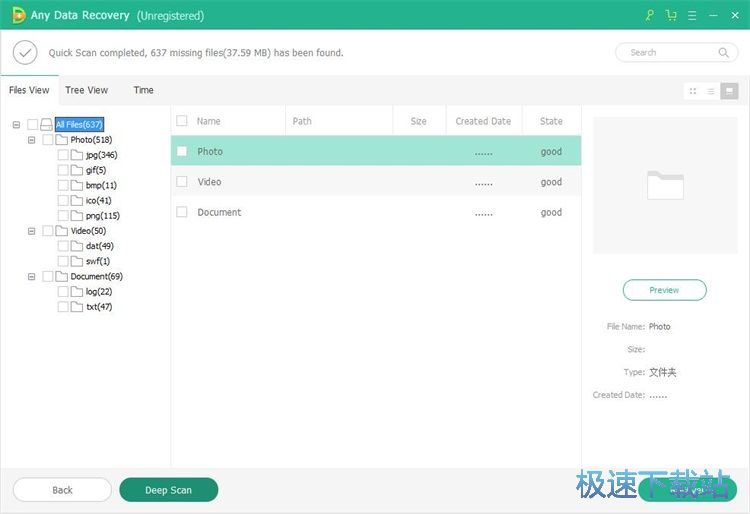
Task: Switch to list view layout
Action: coord(711,91)
